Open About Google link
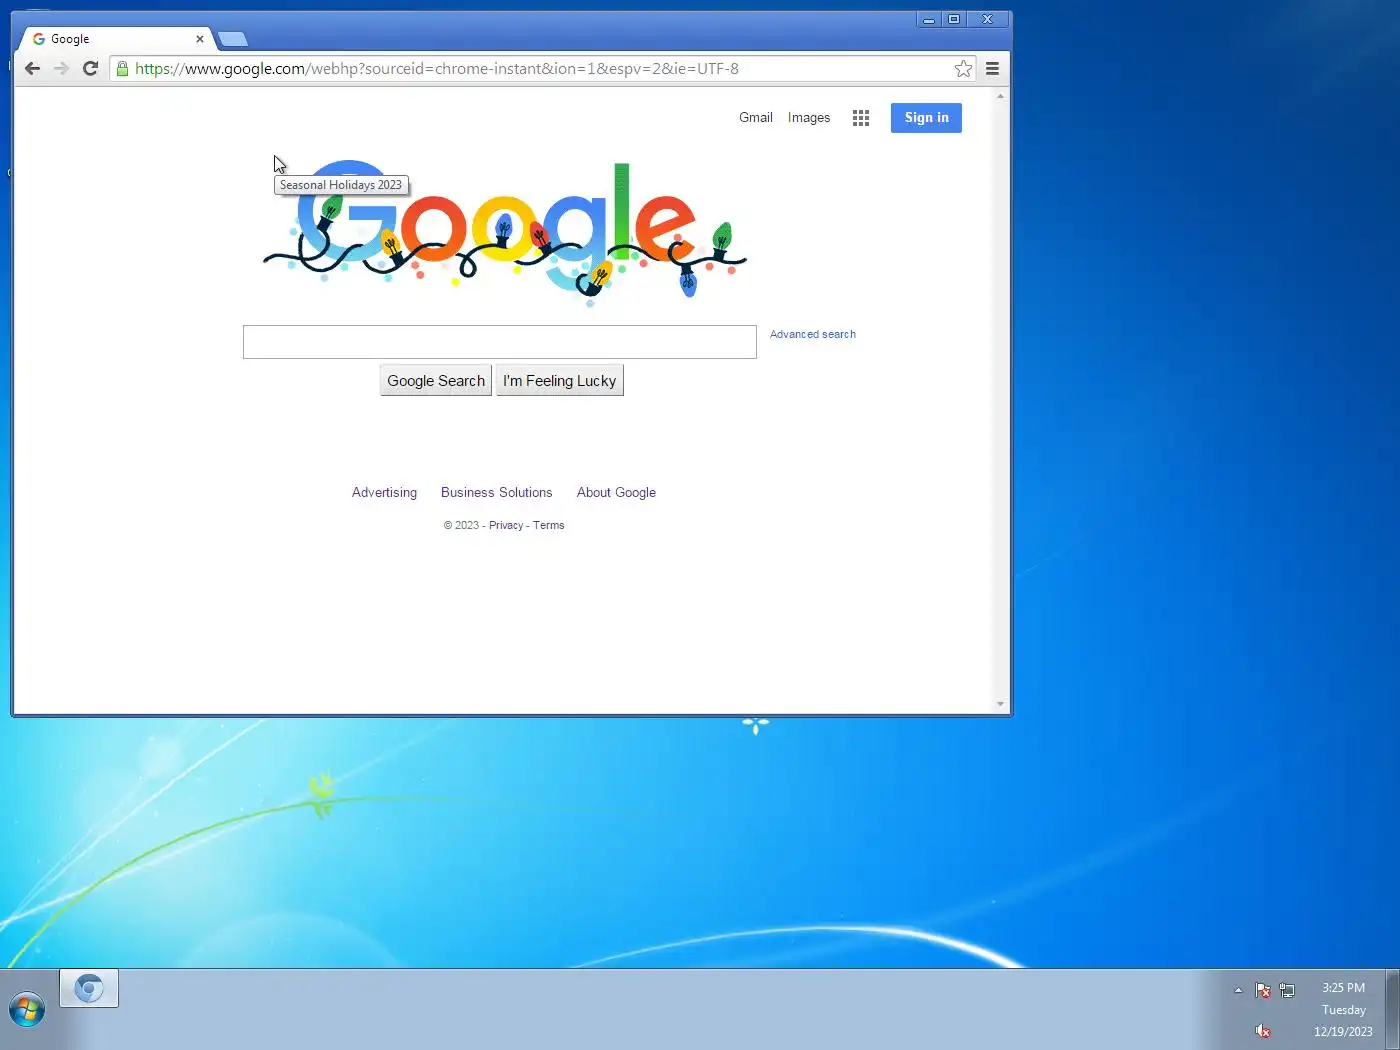The image size is (1400, 1050). coord(616,492)
